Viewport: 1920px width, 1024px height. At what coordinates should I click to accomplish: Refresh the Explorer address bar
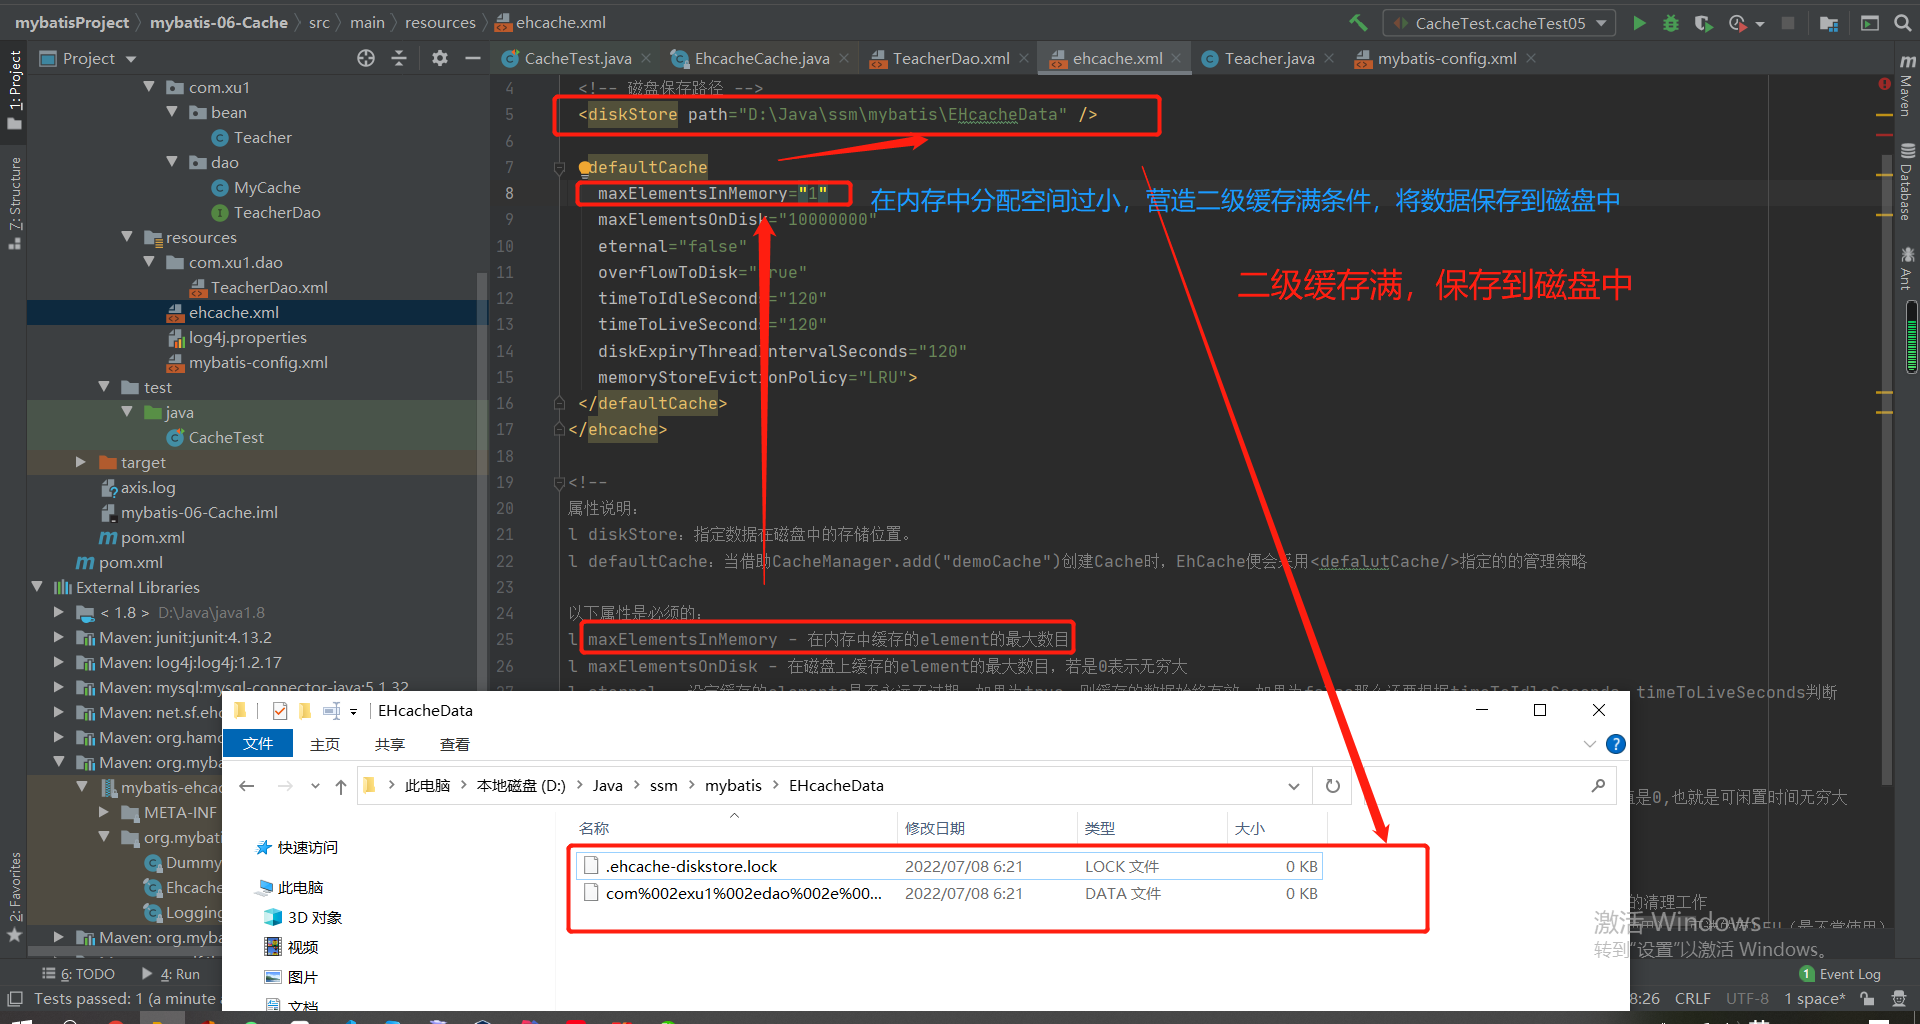[x=1332, y=786]
